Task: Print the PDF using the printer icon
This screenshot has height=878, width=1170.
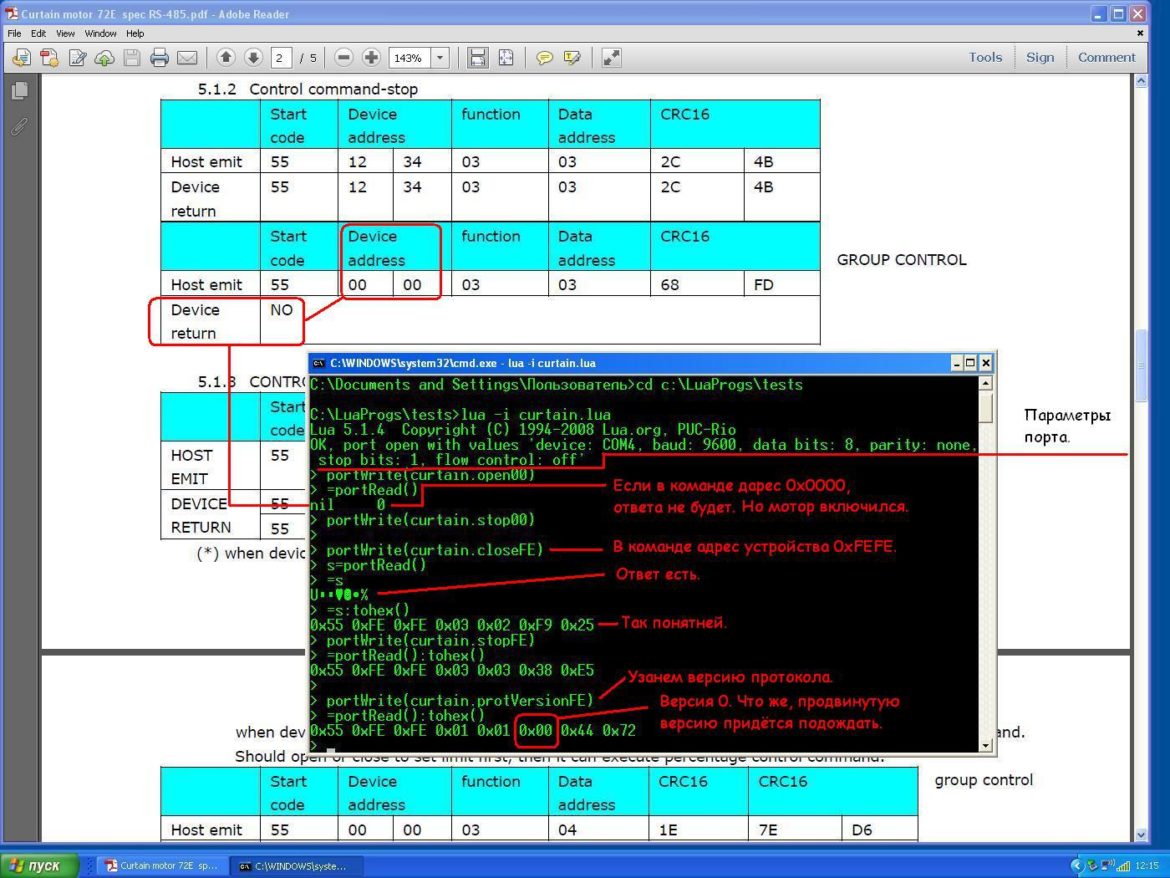Action: 159,57
